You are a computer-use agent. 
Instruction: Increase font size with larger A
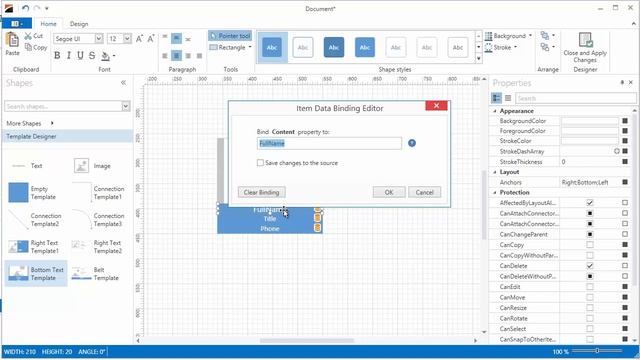(x=139, y=39)
